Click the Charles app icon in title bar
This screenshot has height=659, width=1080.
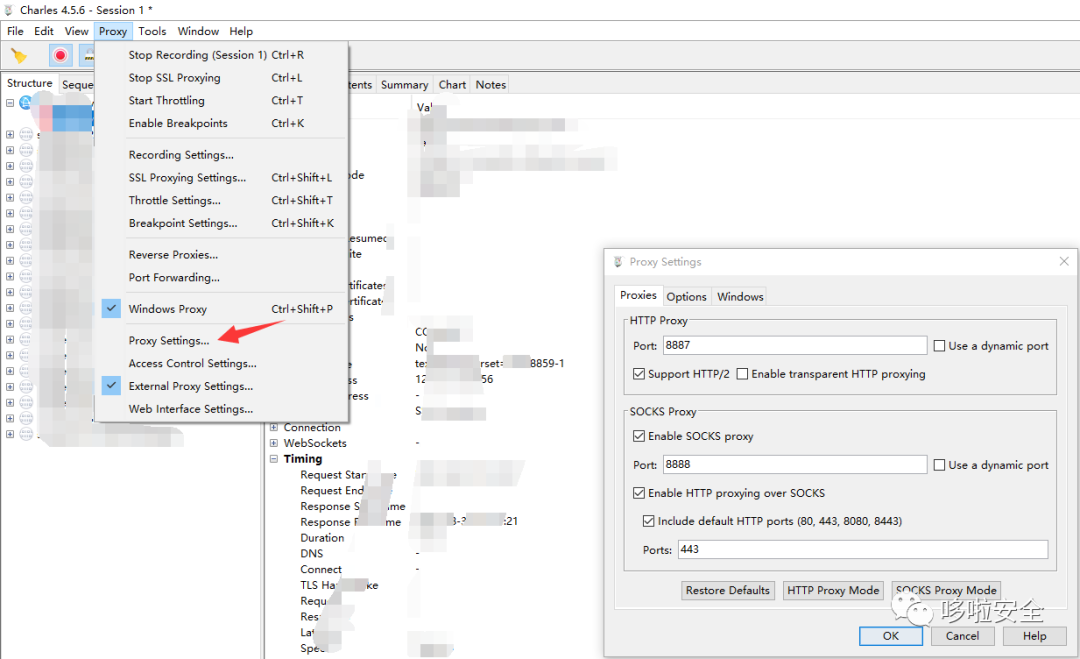pyautogui.click(x=9, y=10)
